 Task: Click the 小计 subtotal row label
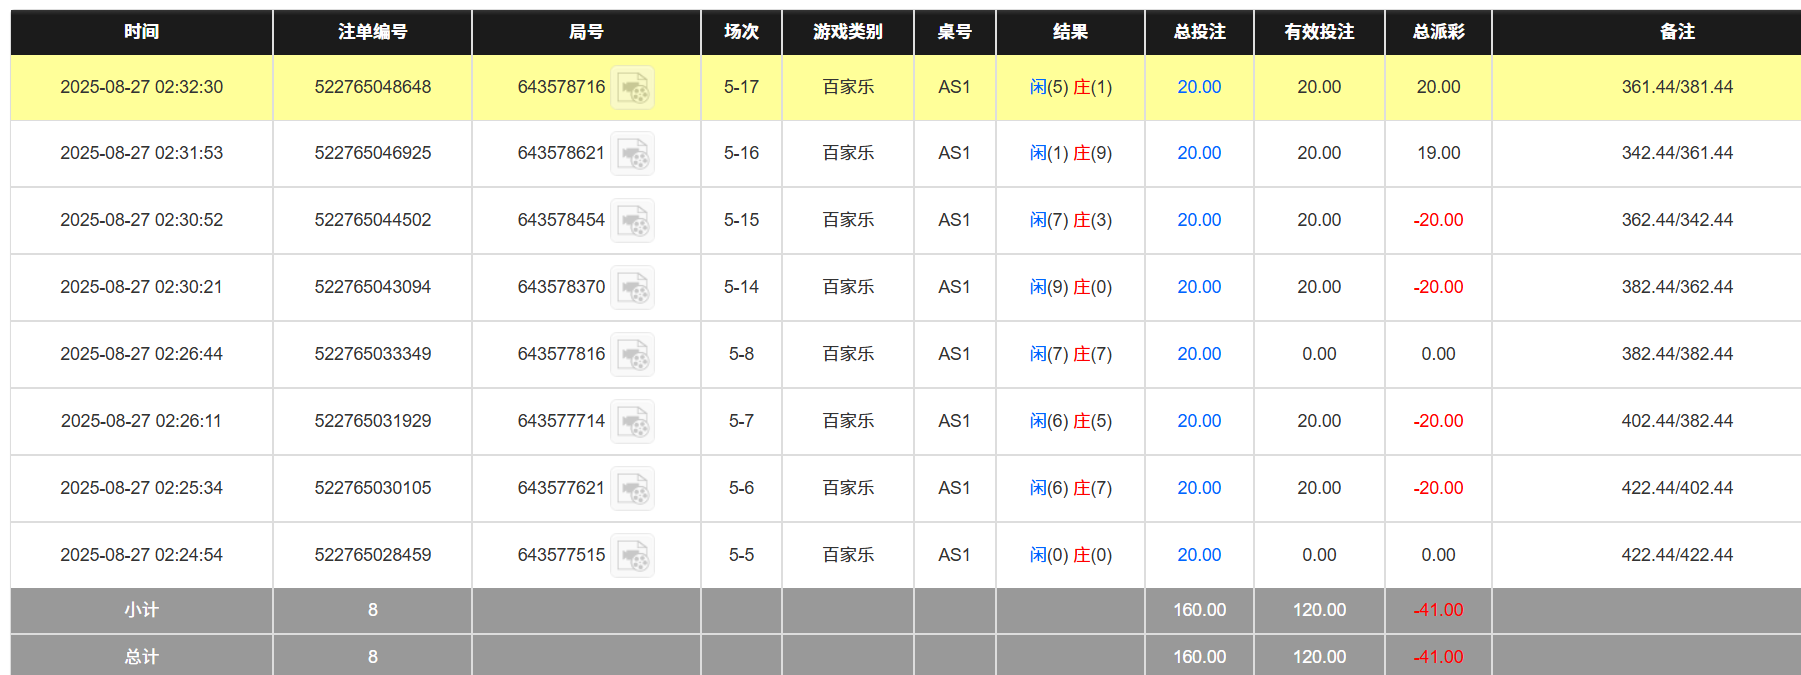[141, 610]
